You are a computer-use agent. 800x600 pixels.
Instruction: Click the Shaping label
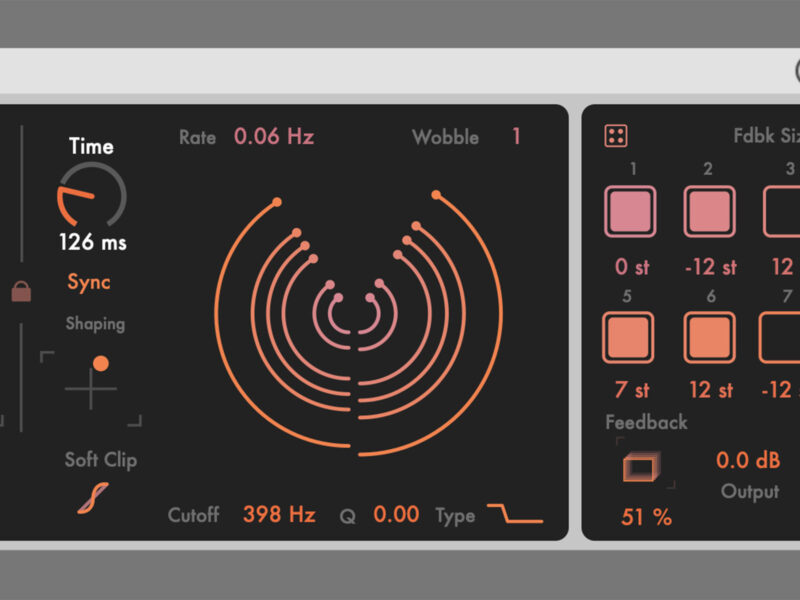(95, 324)
